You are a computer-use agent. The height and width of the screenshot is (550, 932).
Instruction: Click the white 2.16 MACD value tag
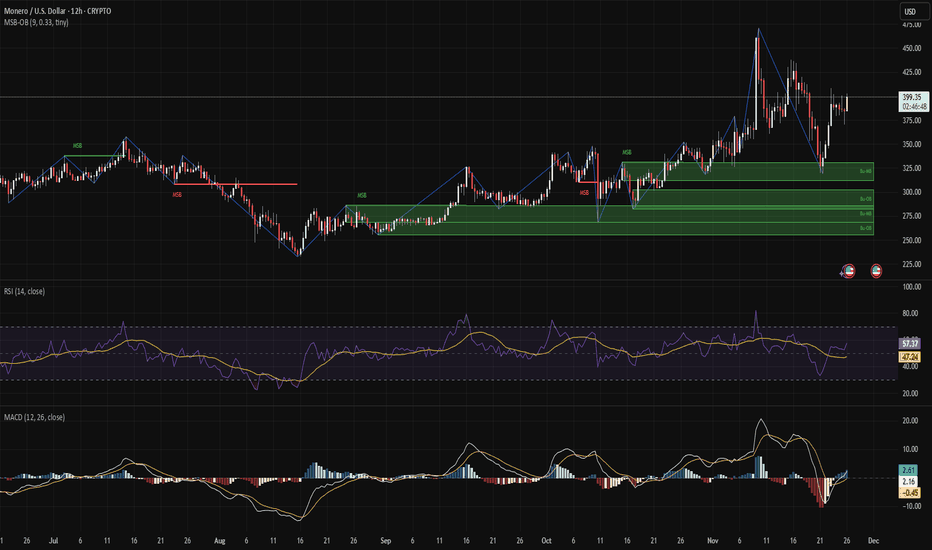pos(910,481)
